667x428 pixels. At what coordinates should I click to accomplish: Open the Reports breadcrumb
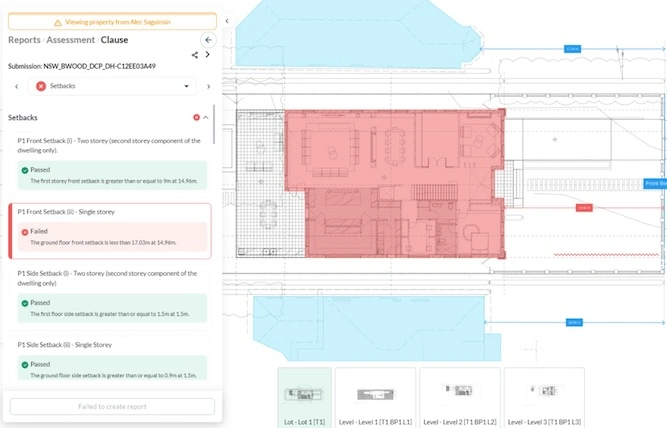point(24,40)
